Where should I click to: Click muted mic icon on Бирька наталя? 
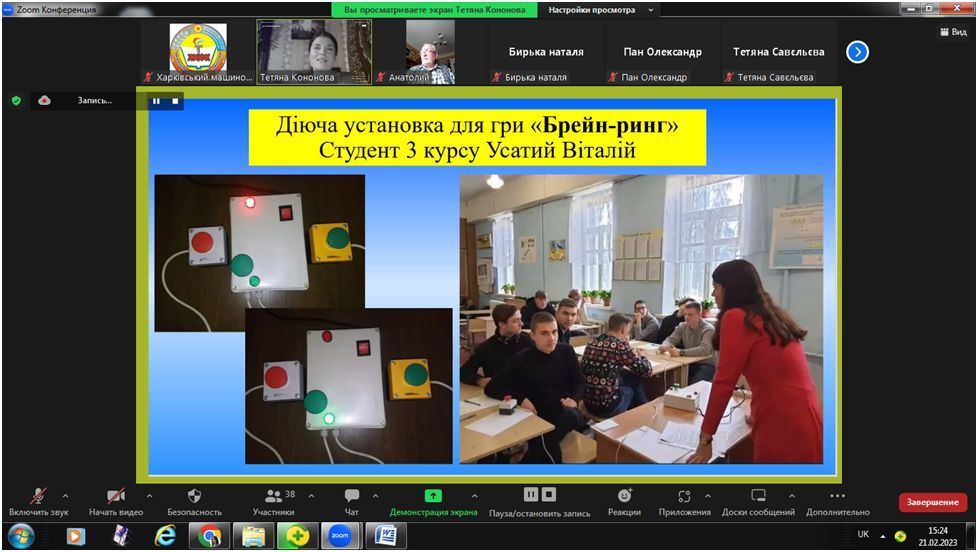[496, 77]
